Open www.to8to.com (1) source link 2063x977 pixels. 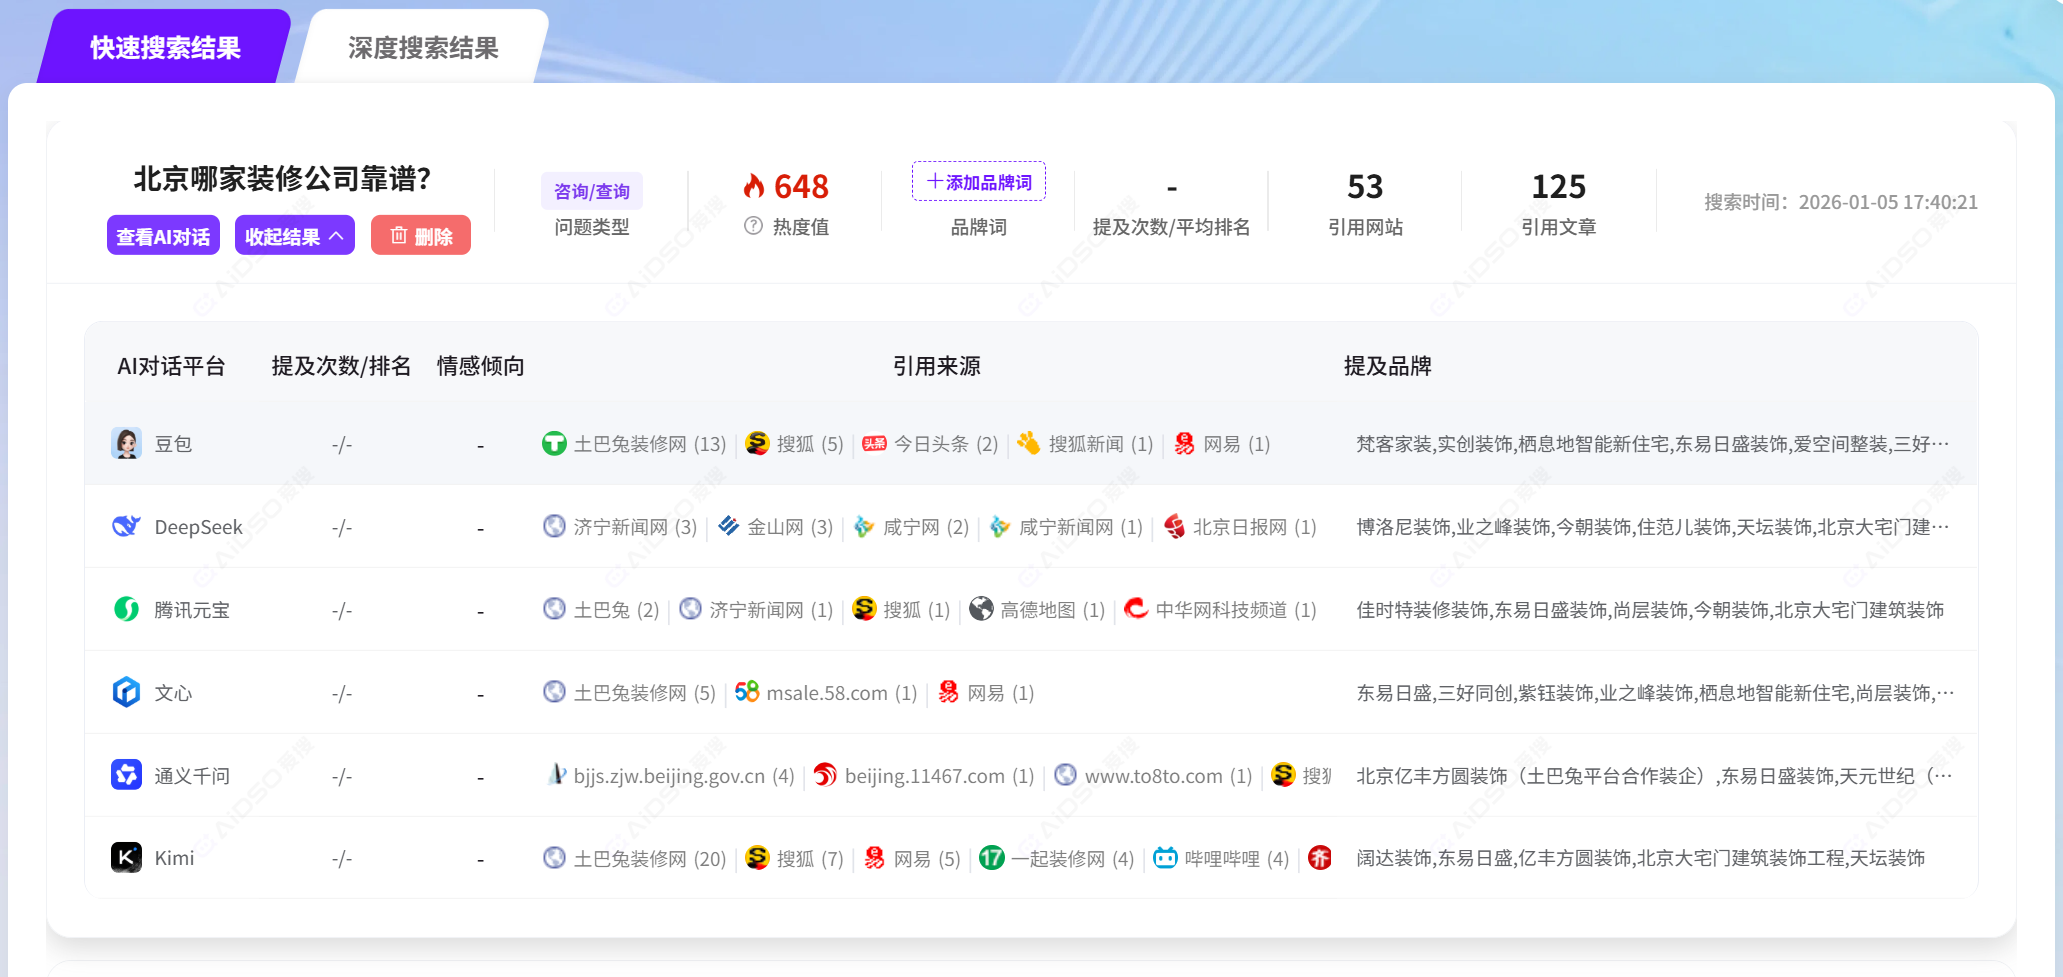tap(1154, 775)
